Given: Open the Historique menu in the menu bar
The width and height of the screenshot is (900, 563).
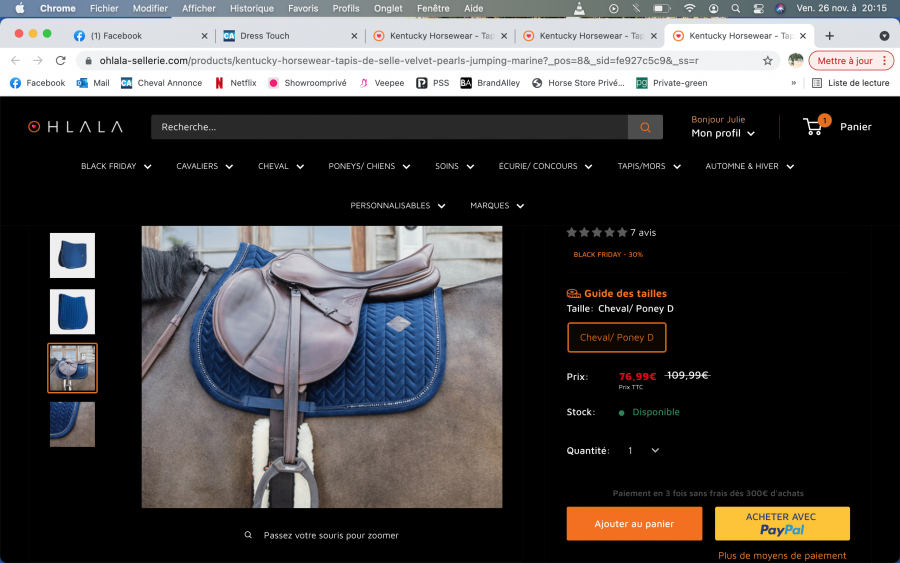Looking at the screenshot, I should (251, 8).
